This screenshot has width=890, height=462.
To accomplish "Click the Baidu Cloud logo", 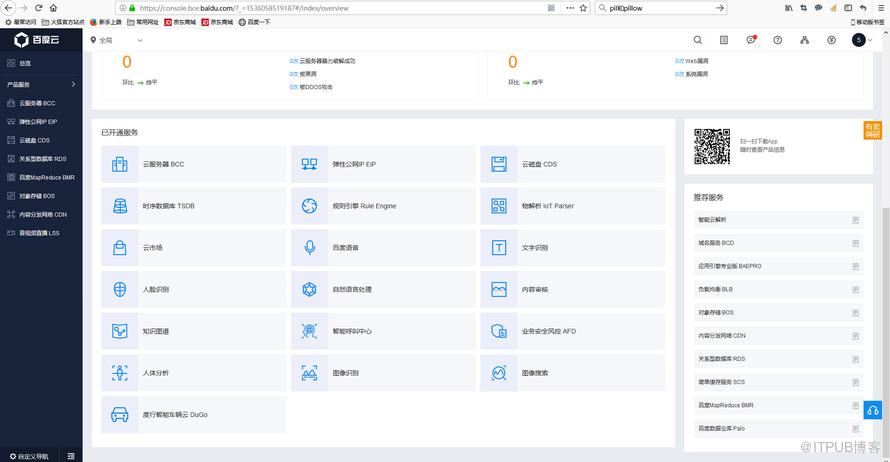I will (37, 40).
